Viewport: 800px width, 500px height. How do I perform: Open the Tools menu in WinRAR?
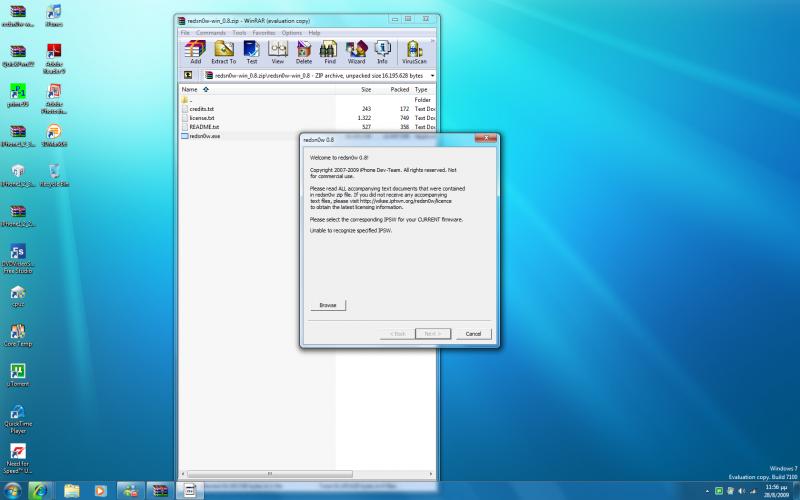pyautogui.click(x=239, y=33)
